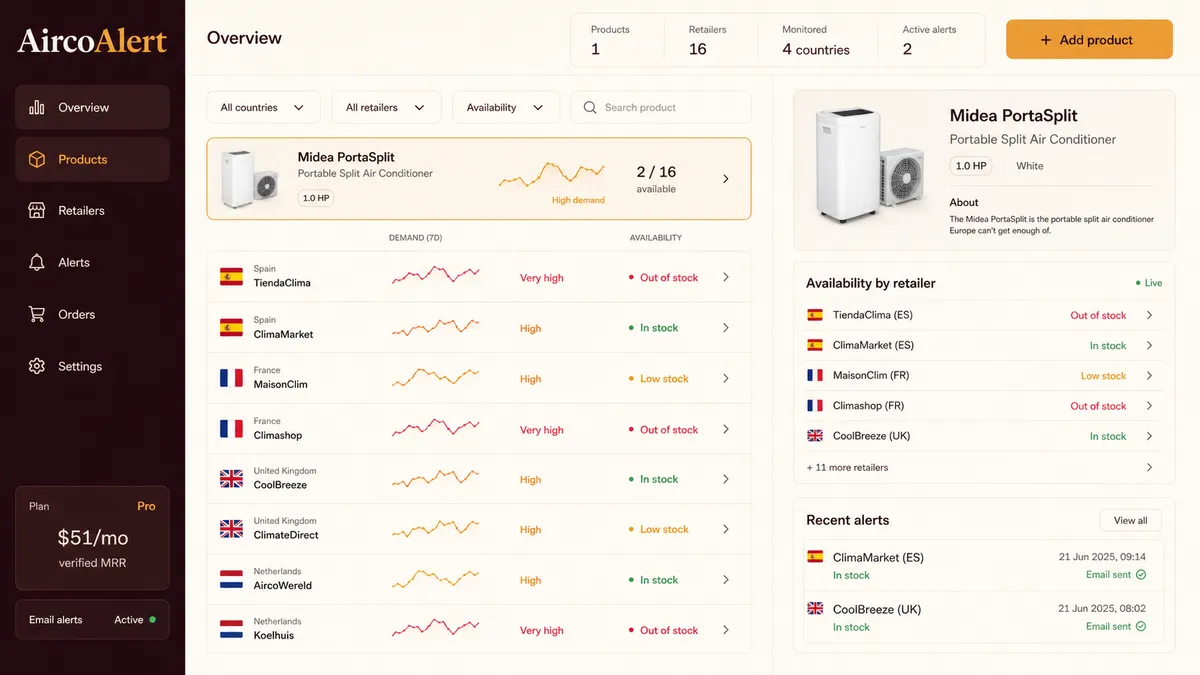Toggle the Email alerts Active status
This screenshot has height=675, width=1200.
[x=135, y=620]
